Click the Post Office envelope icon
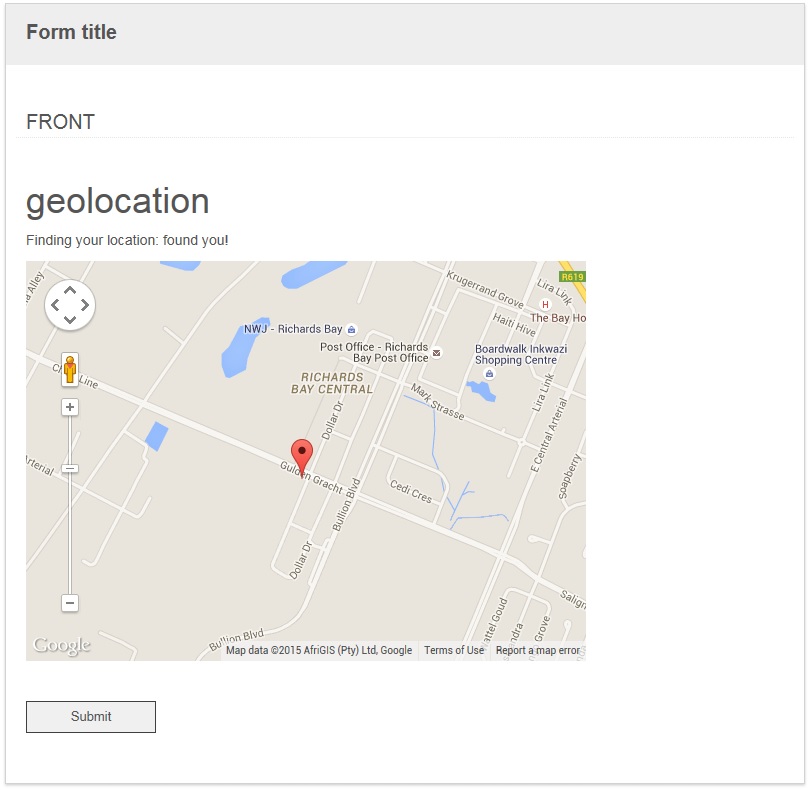The width and height of the screenshot is (808, 790). click(436, 352)
